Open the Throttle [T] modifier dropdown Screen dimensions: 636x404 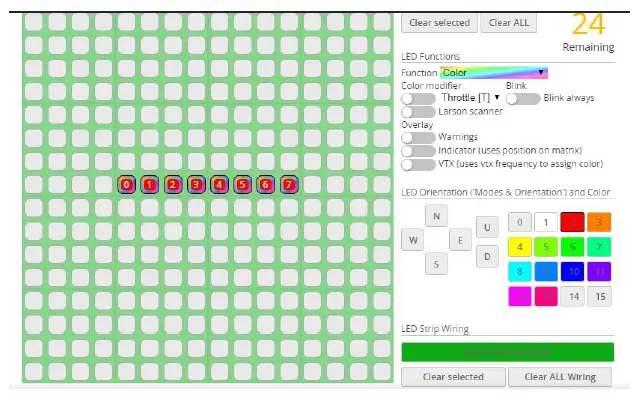pyautogui.click(x=471, y=98)
